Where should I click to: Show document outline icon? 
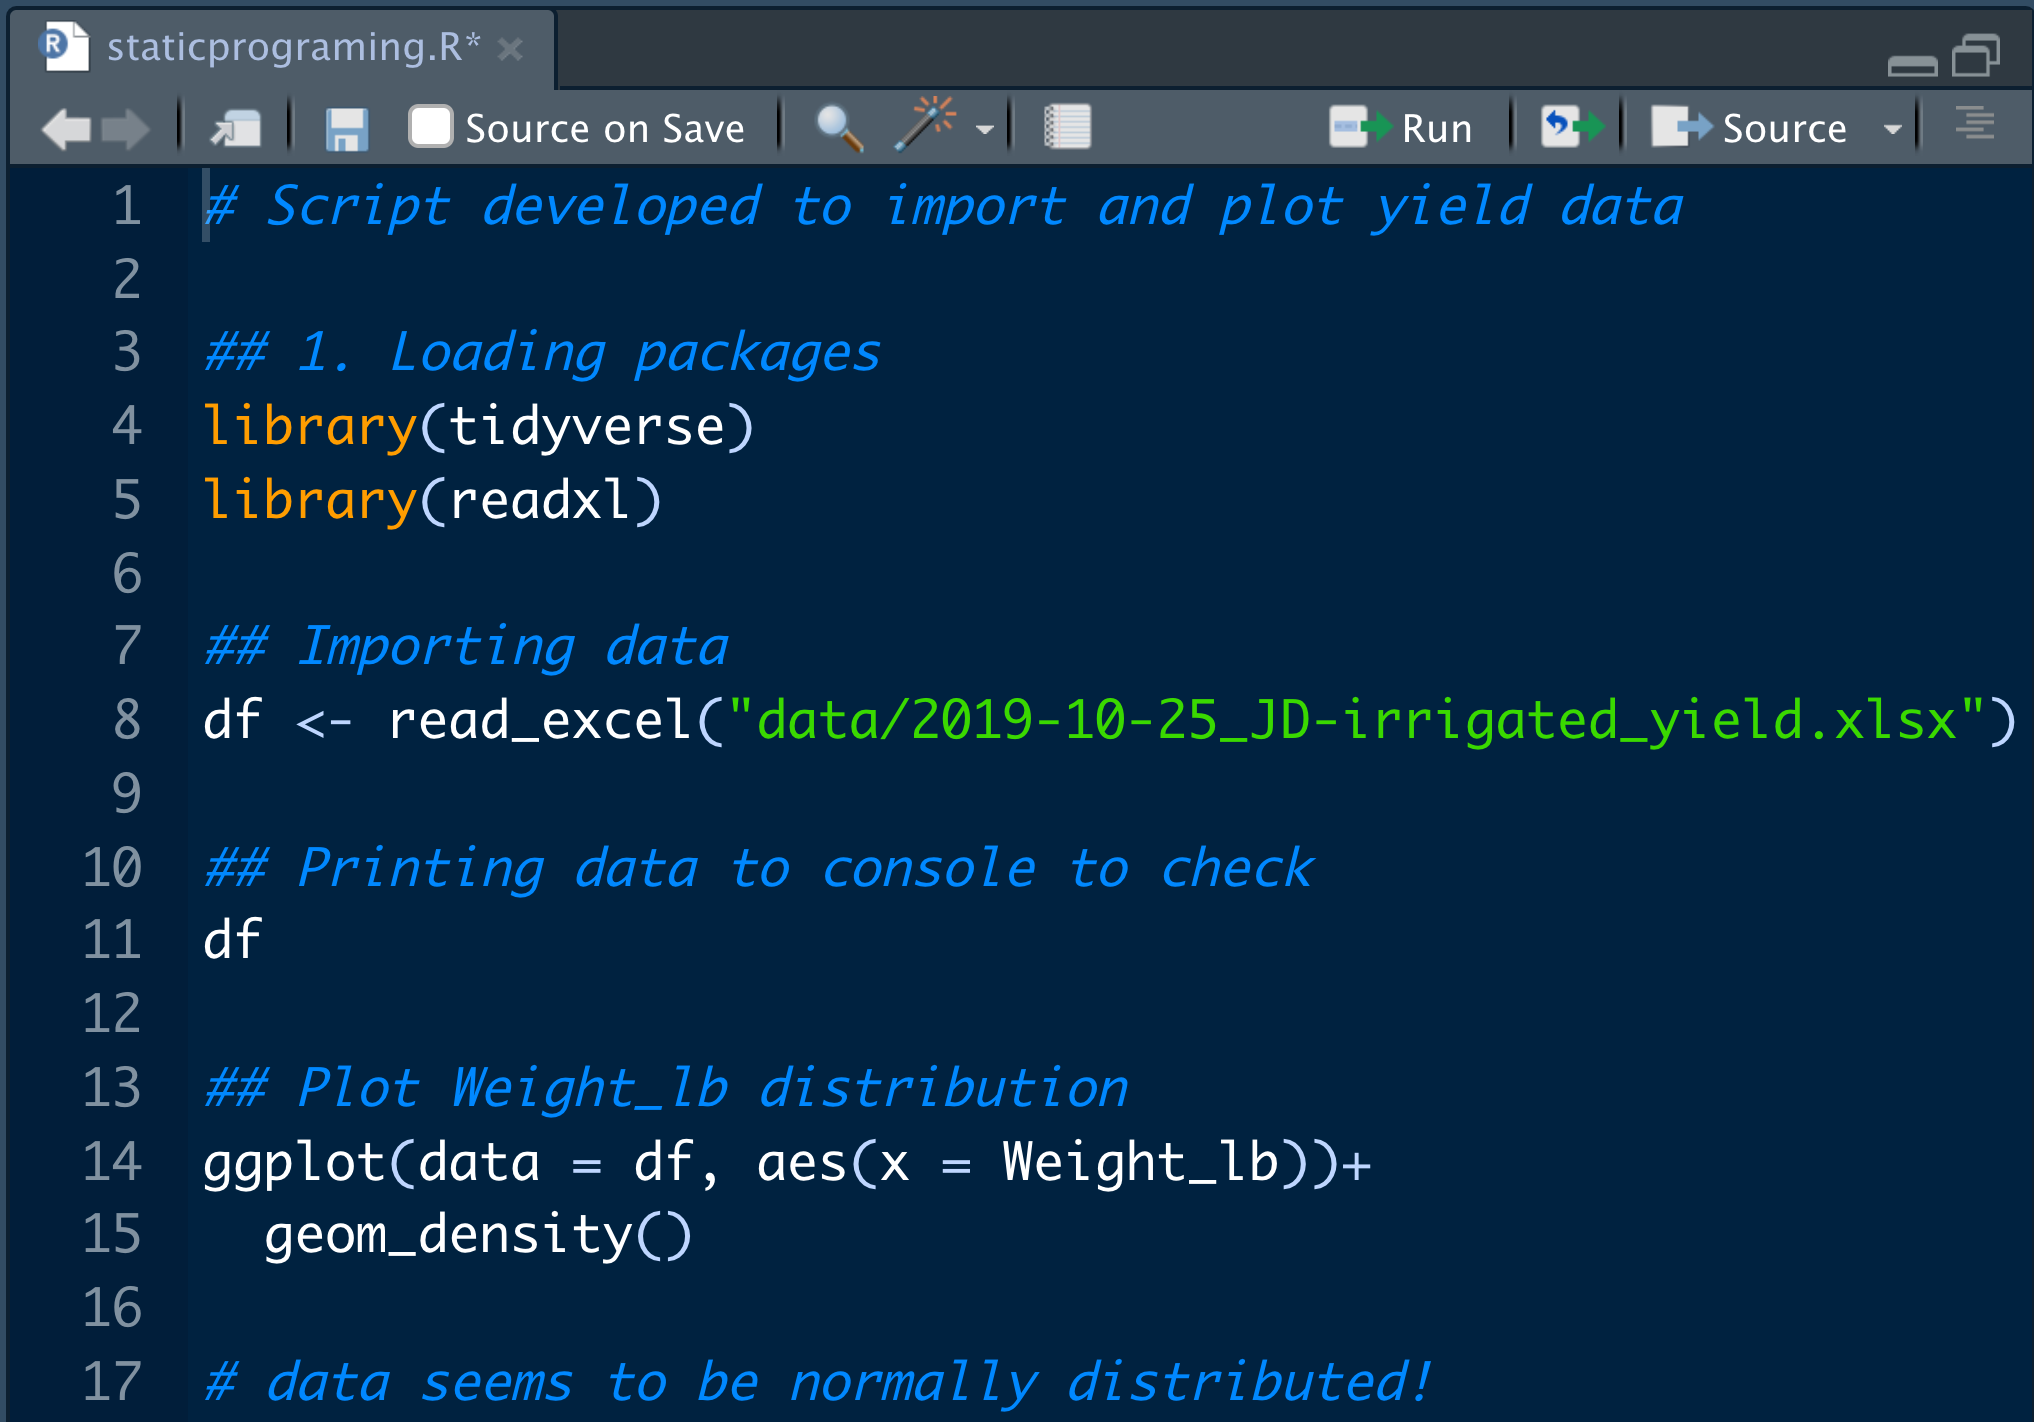[1974, 125]
